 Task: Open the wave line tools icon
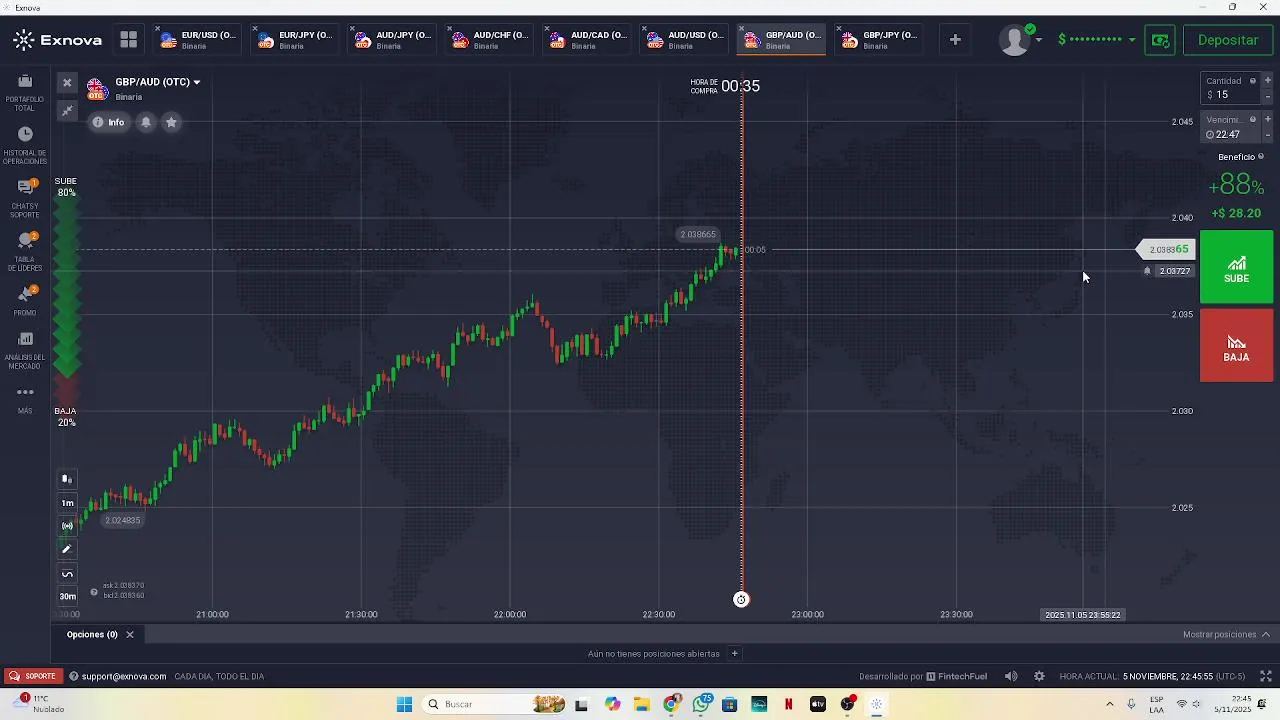pos(67,574)
